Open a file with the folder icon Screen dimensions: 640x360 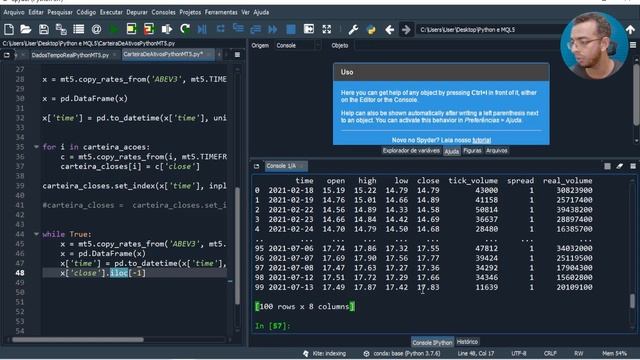26,29
